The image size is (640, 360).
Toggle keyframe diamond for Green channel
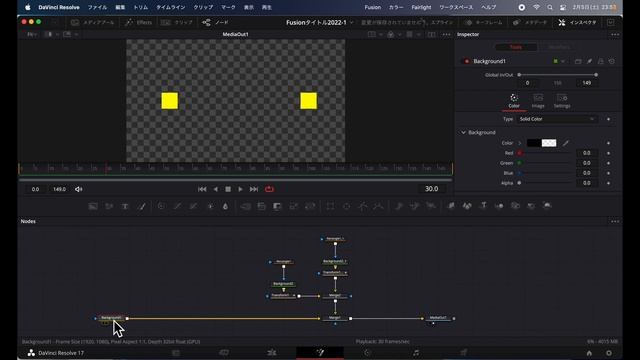tap(608, 163)
